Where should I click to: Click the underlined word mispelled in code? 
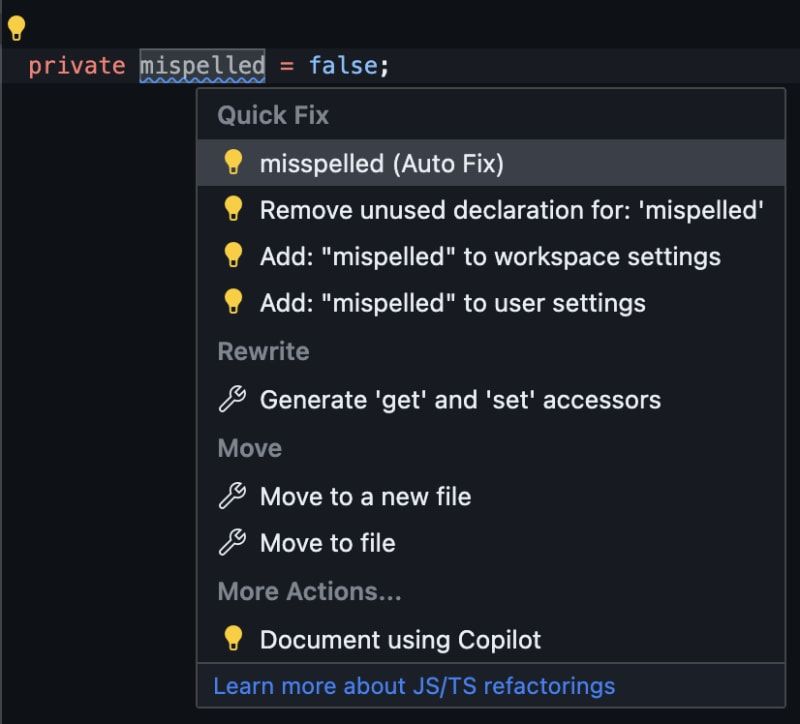point(203,66)
